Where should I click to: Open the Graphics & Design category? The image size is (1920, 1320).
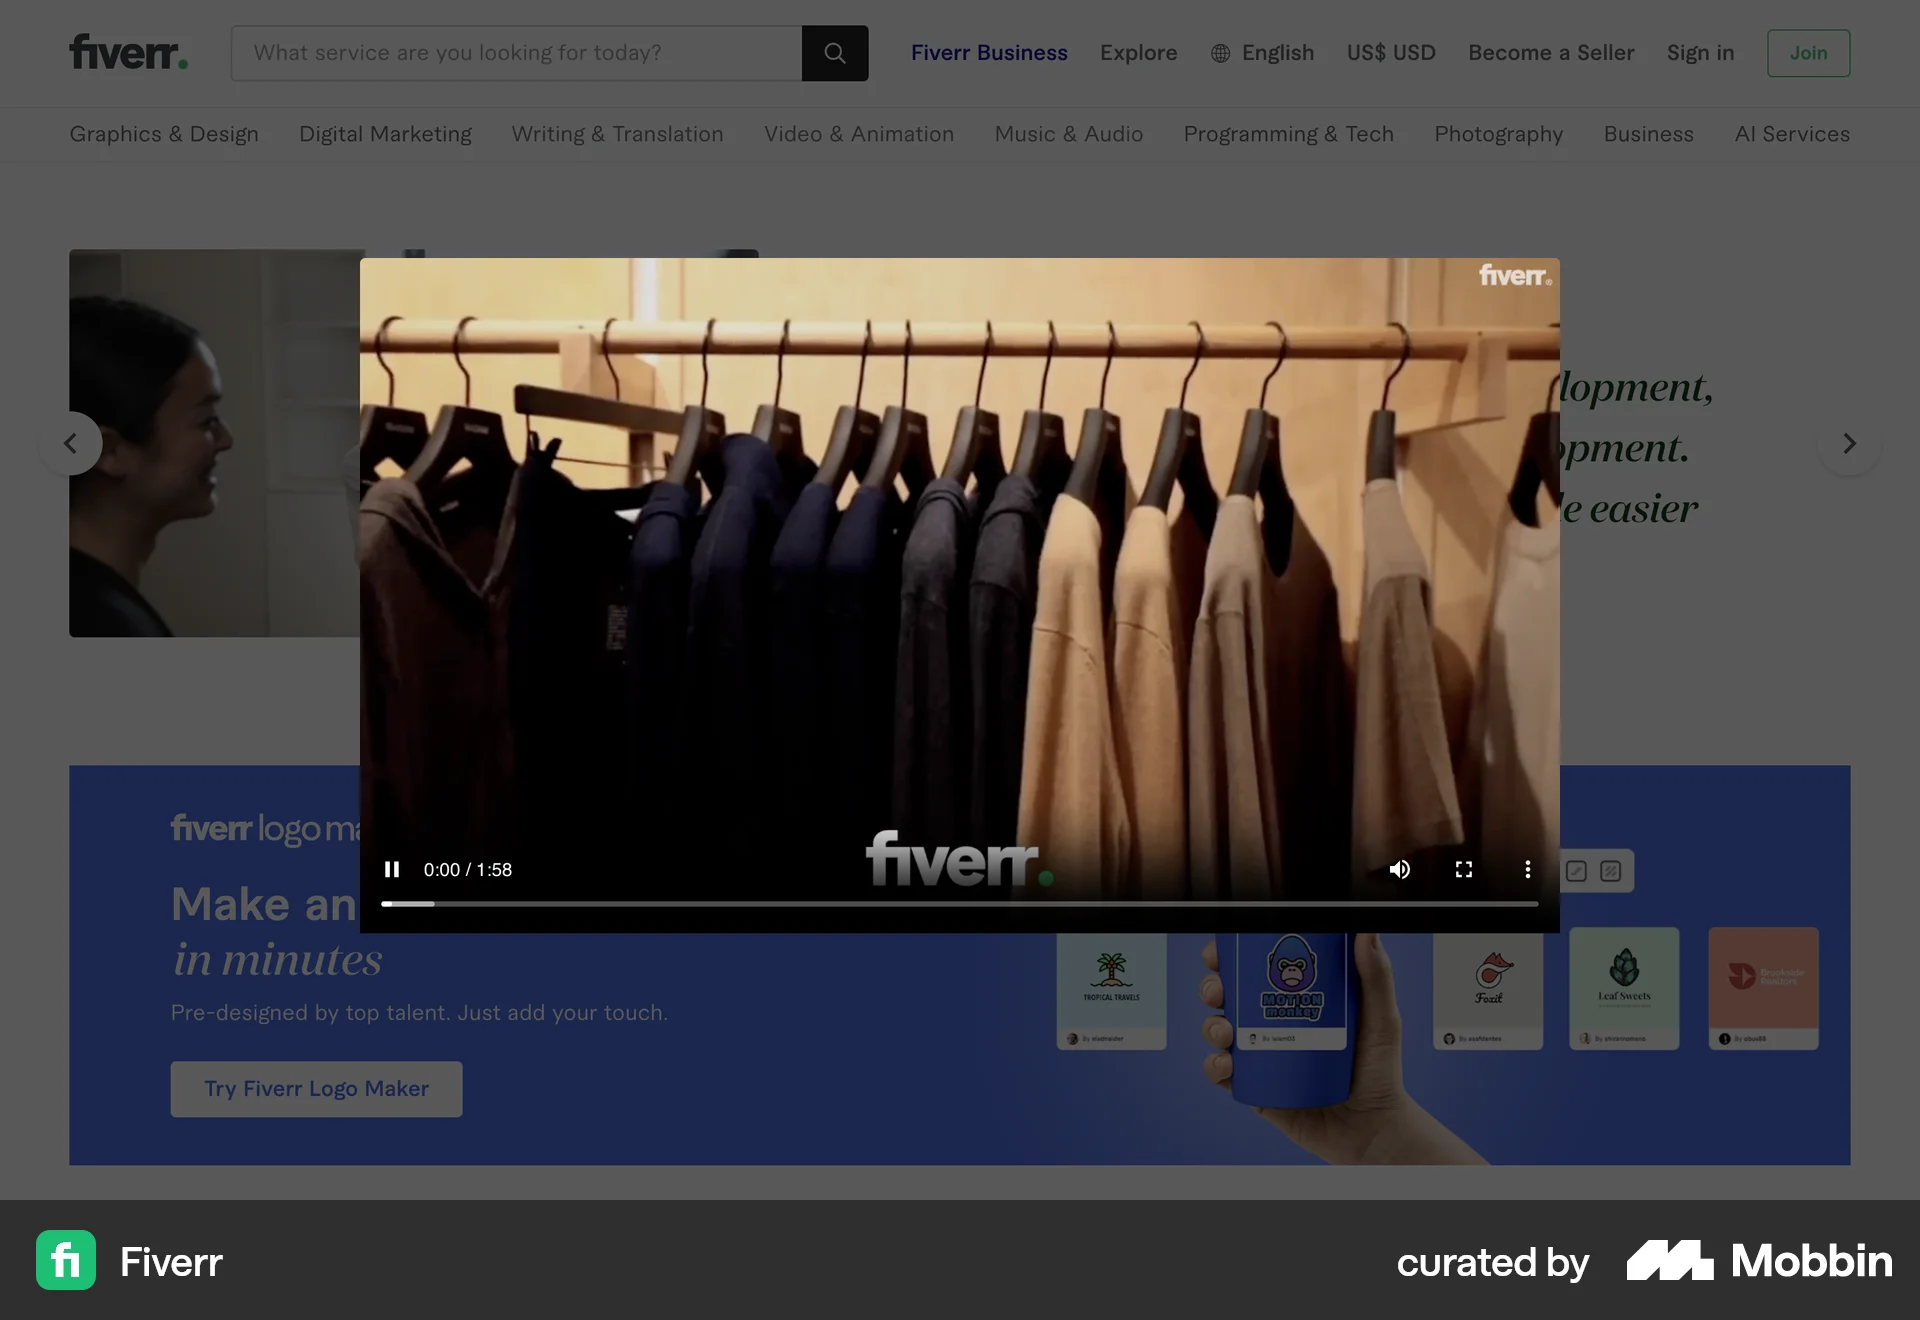[164, 134]
